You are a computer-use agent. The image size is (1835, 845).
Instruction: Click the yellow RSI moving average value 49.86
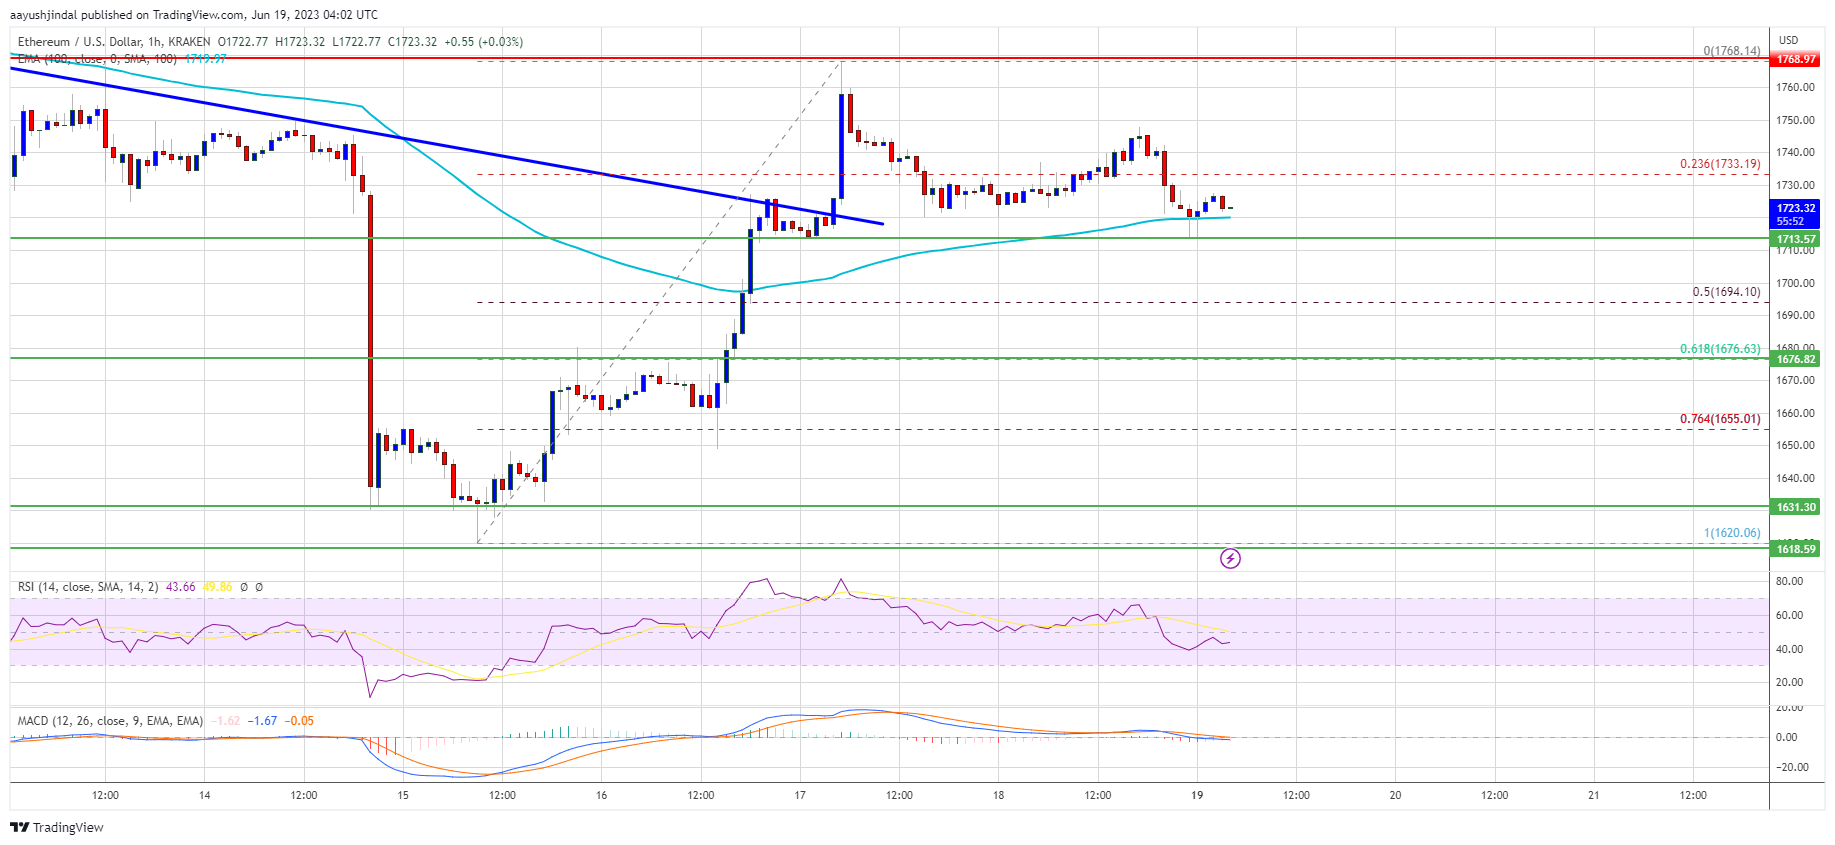(x=217, y=587)
